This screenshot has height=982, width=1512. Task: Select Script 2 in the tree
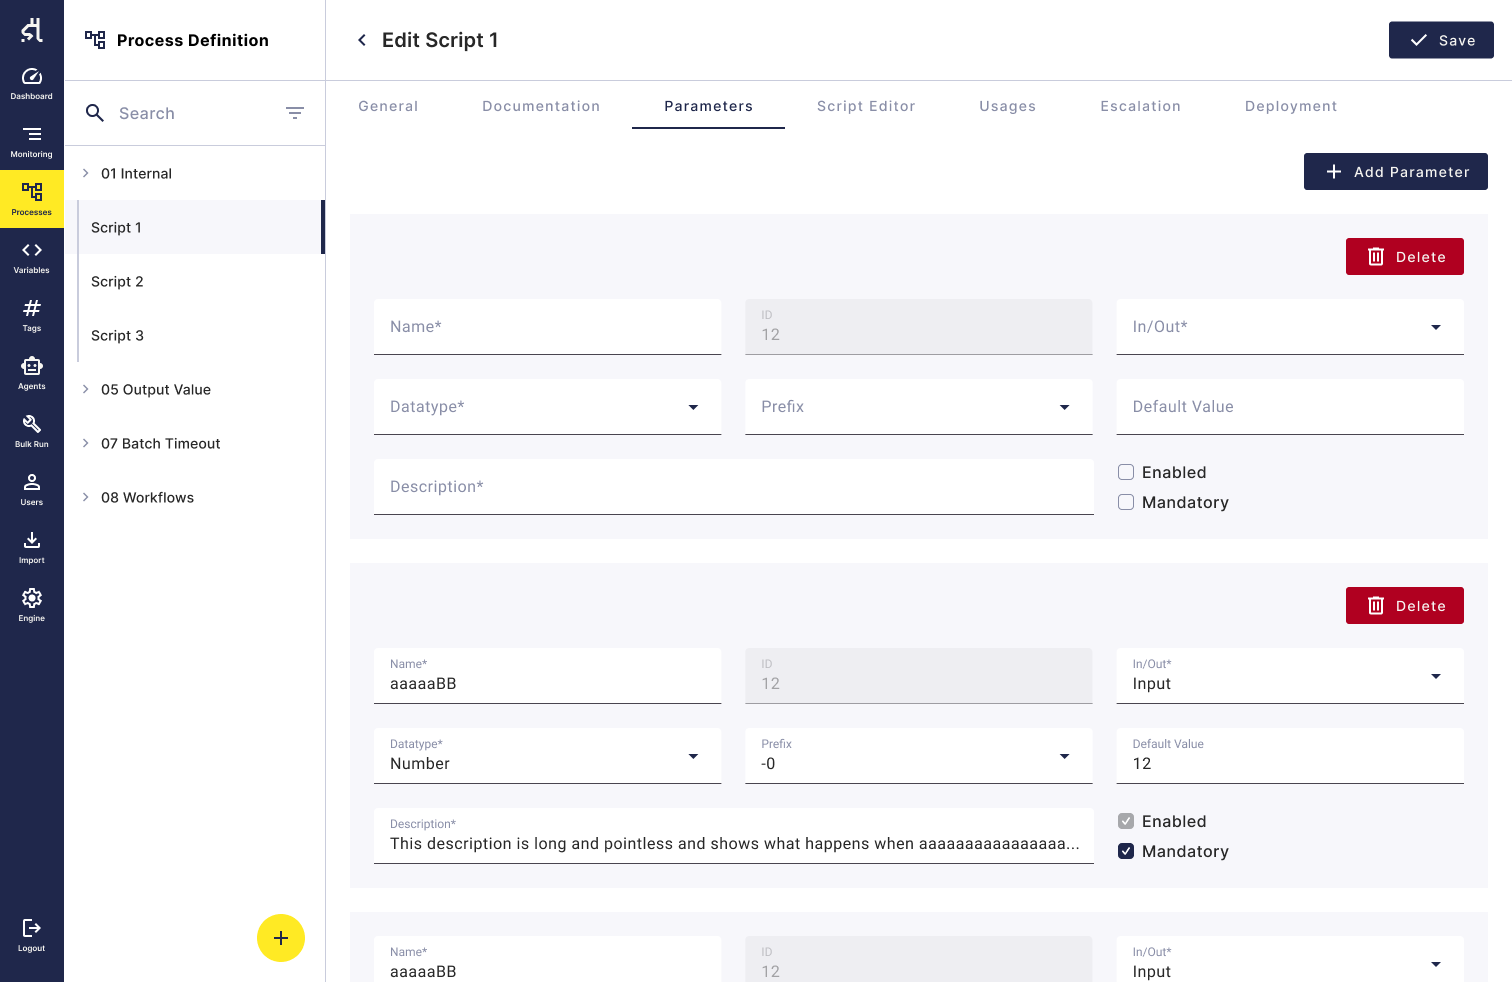[x=200, y=281]
